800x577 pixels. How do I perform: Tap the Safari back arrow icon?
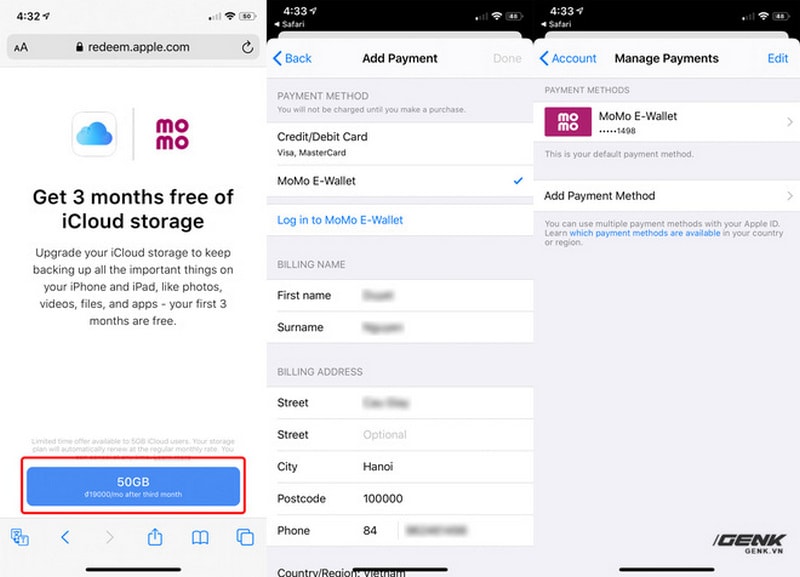pyautogui.click(x=65, y=537)
